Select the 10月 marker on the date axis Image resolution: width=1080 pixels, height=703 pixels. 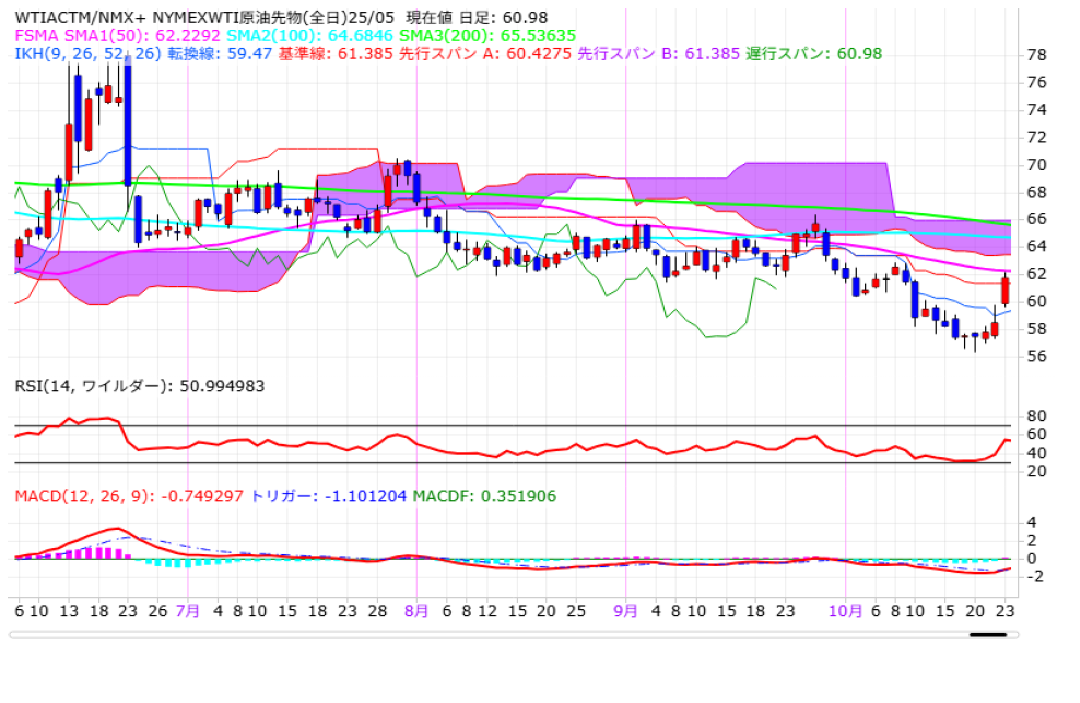846,609
